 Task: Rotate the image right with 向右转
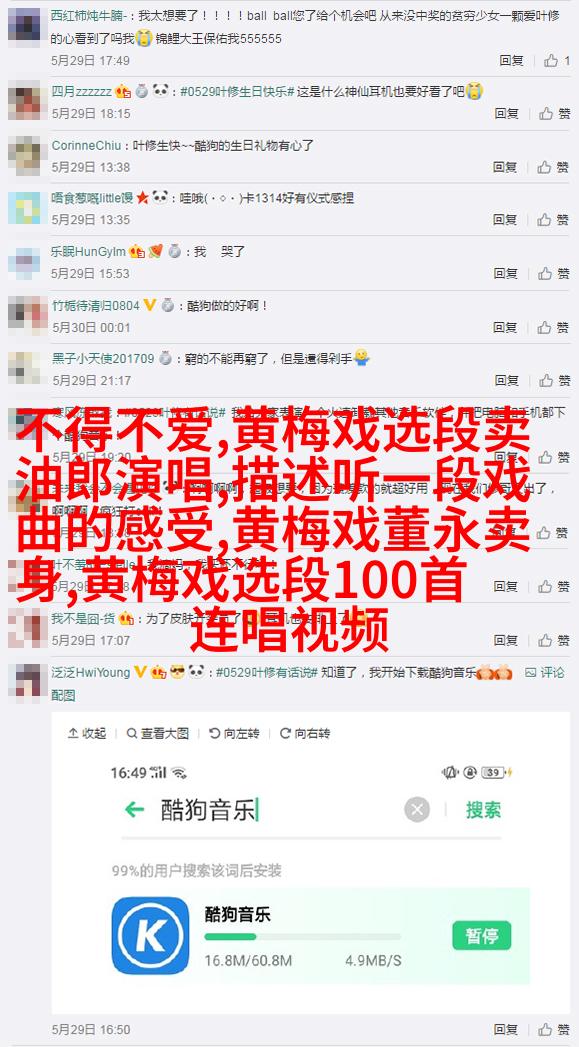click(305, 733)
